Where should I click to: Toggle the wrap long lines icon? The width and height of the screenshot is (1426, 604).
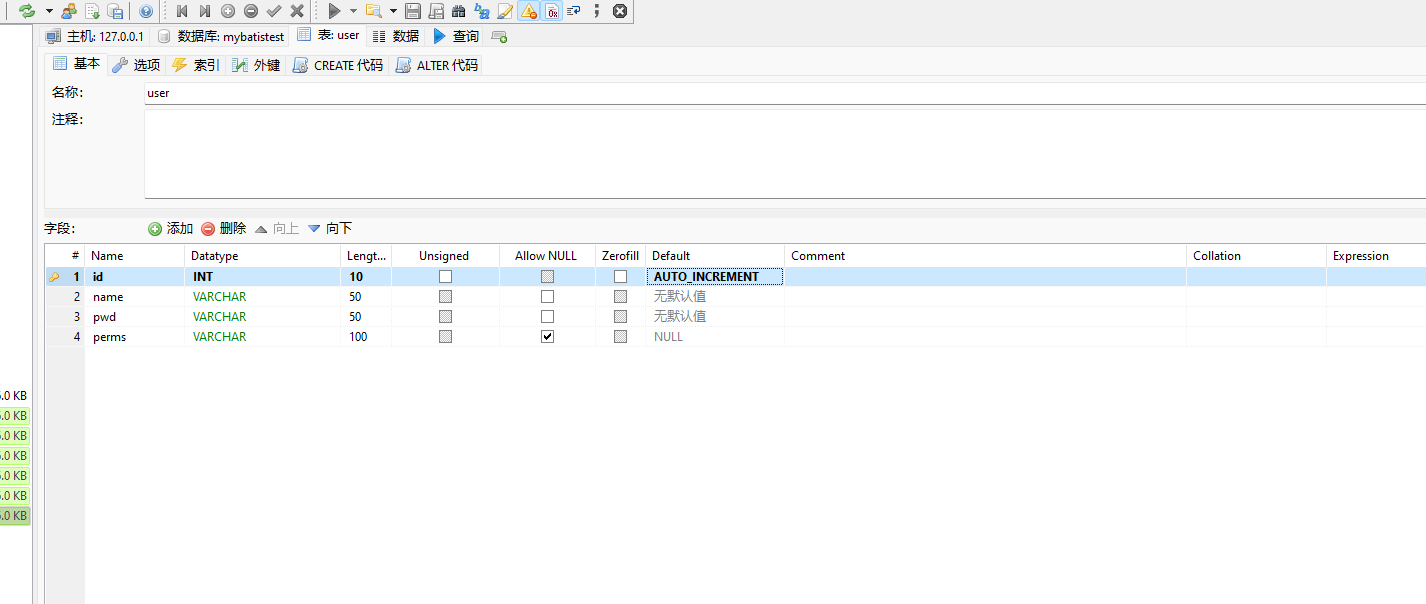tap(574, 11)
